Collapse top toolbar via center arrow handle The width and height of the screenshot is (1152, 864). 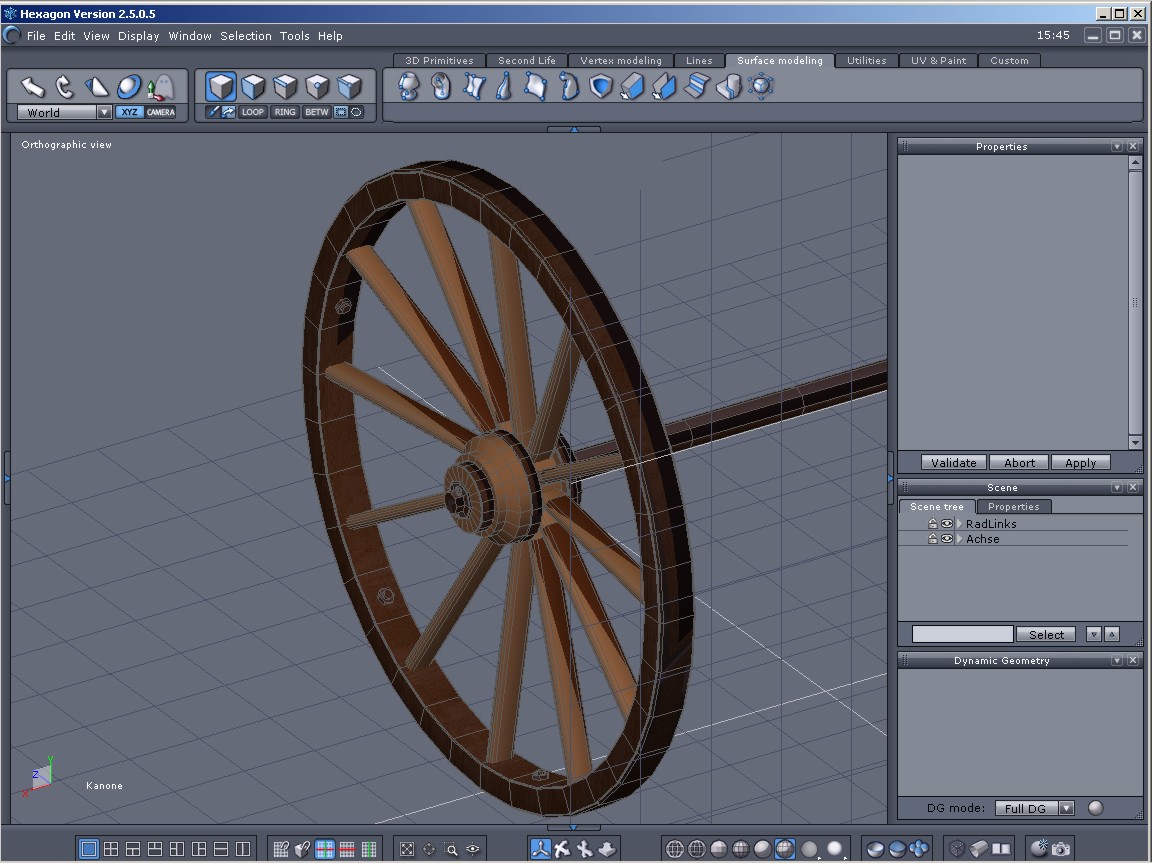574,129
